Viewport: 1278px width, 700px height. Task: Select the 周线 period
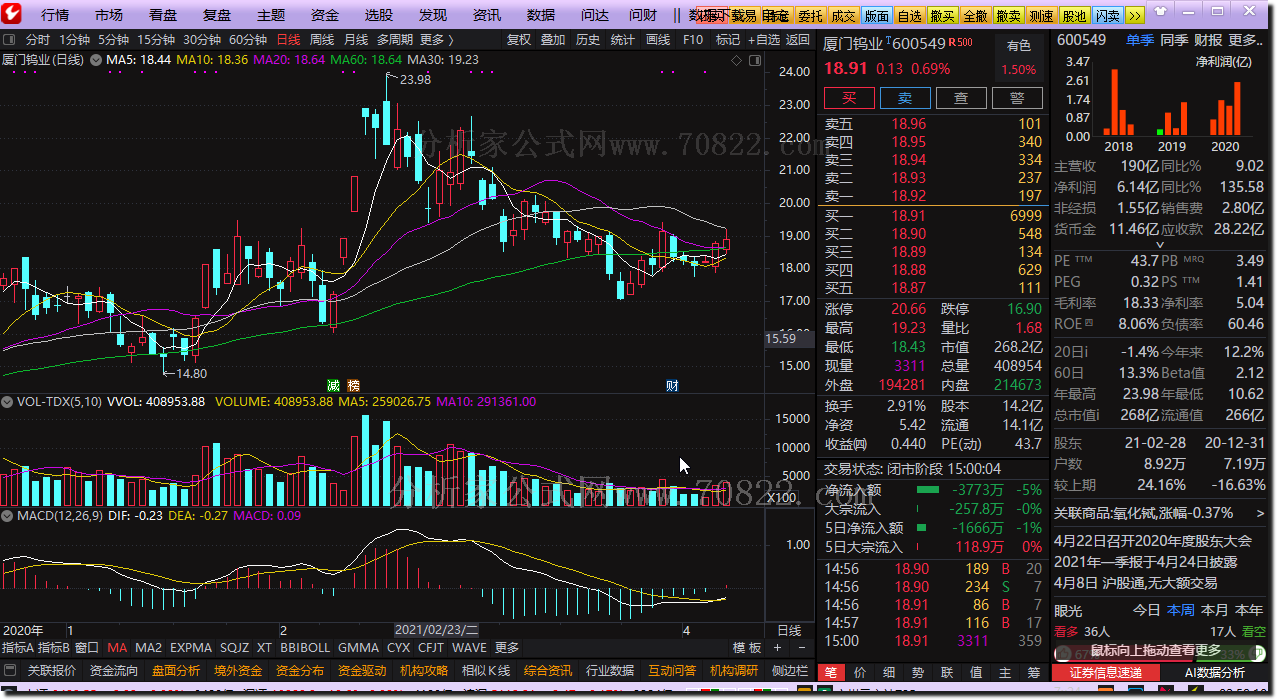point(322,40)
